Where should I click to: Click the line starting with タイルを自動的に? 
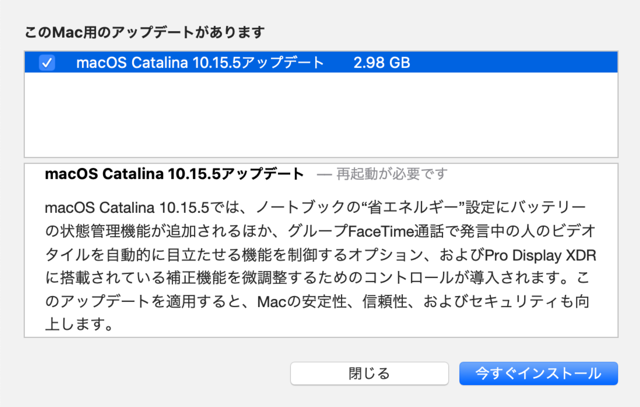pos(321,256)
